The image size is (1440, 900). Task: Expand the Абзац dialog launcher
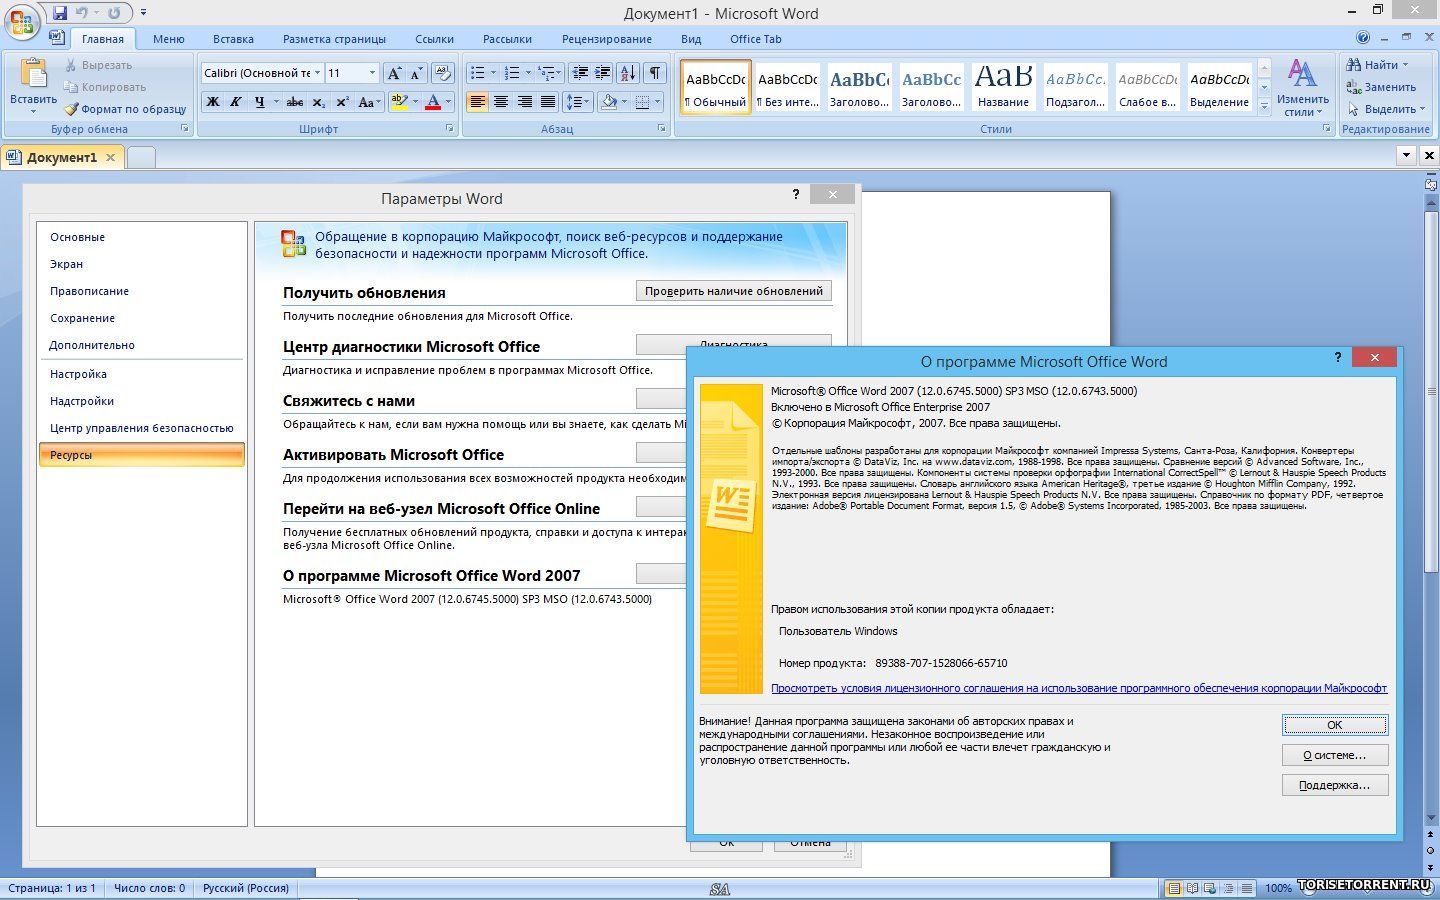(x=662, y=129)
